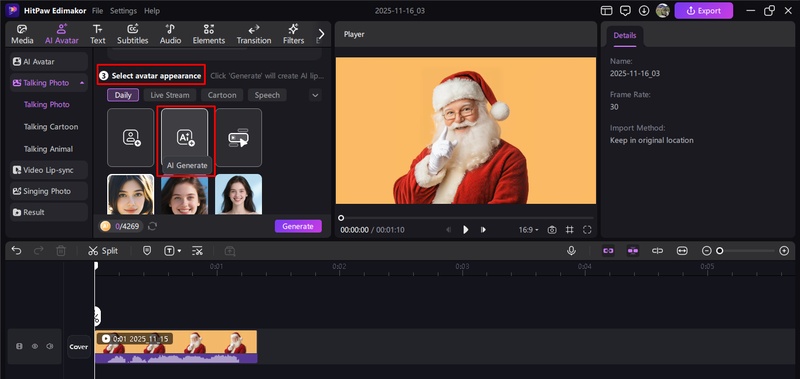Open the Text tab
Viewport: 800px width, 379px height.
[97, 34]
